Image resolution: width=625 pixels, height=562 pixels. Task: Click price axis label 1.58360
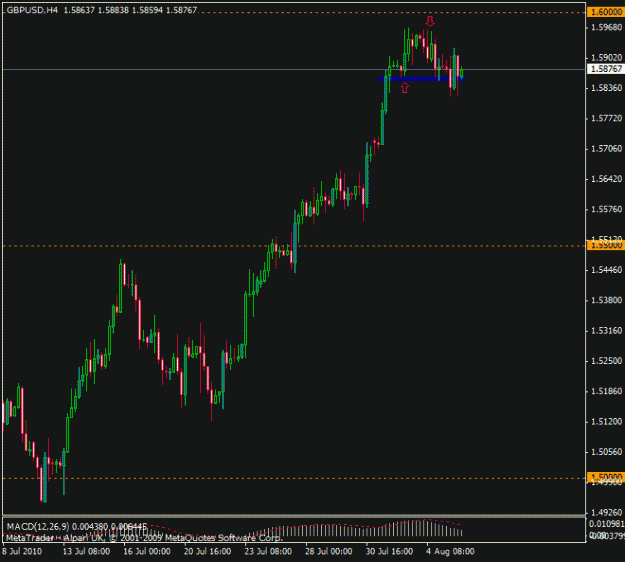(x=607, y=88)
